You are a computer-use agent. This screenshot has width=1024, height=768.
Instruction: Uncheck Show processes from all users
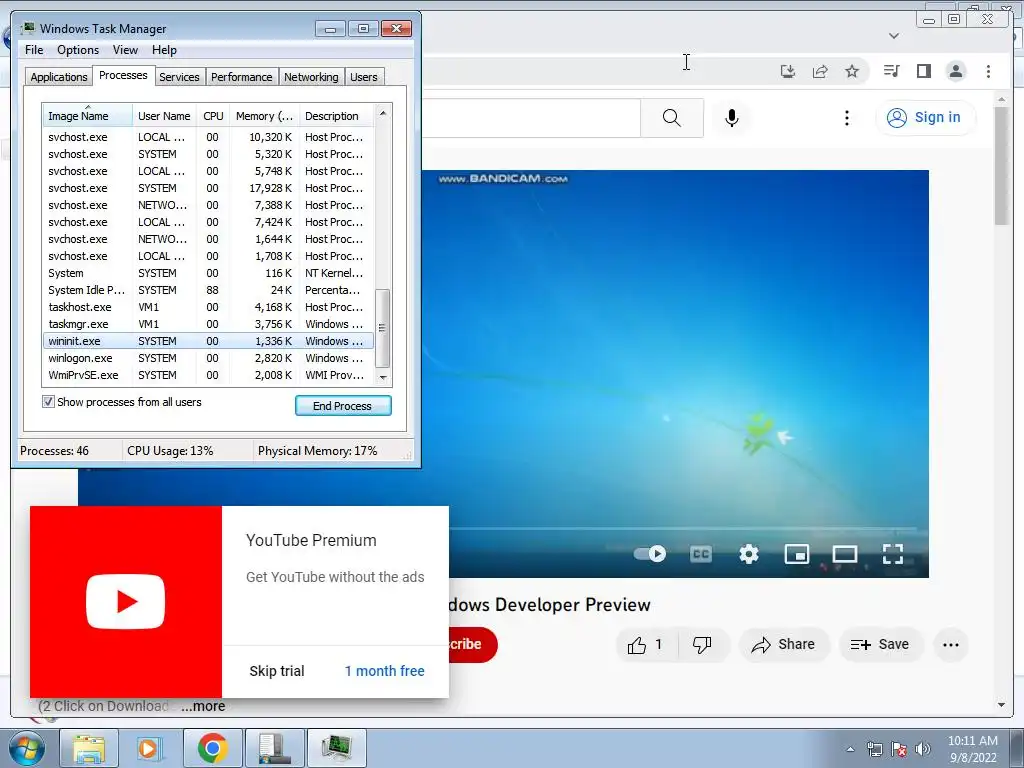[x=48, y=402]
